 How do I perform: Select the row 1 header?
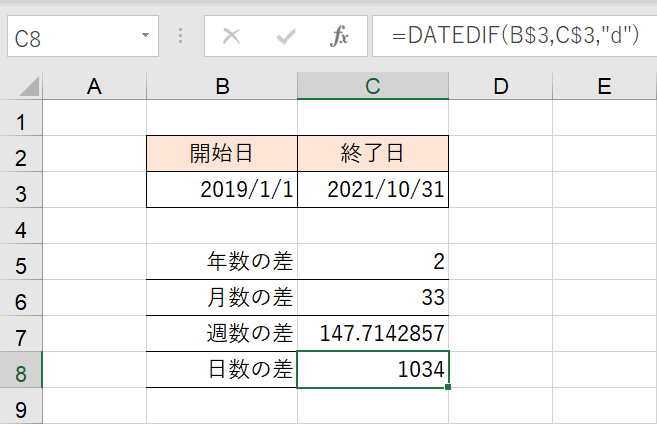pyautogui.click(x=21, y=118)
